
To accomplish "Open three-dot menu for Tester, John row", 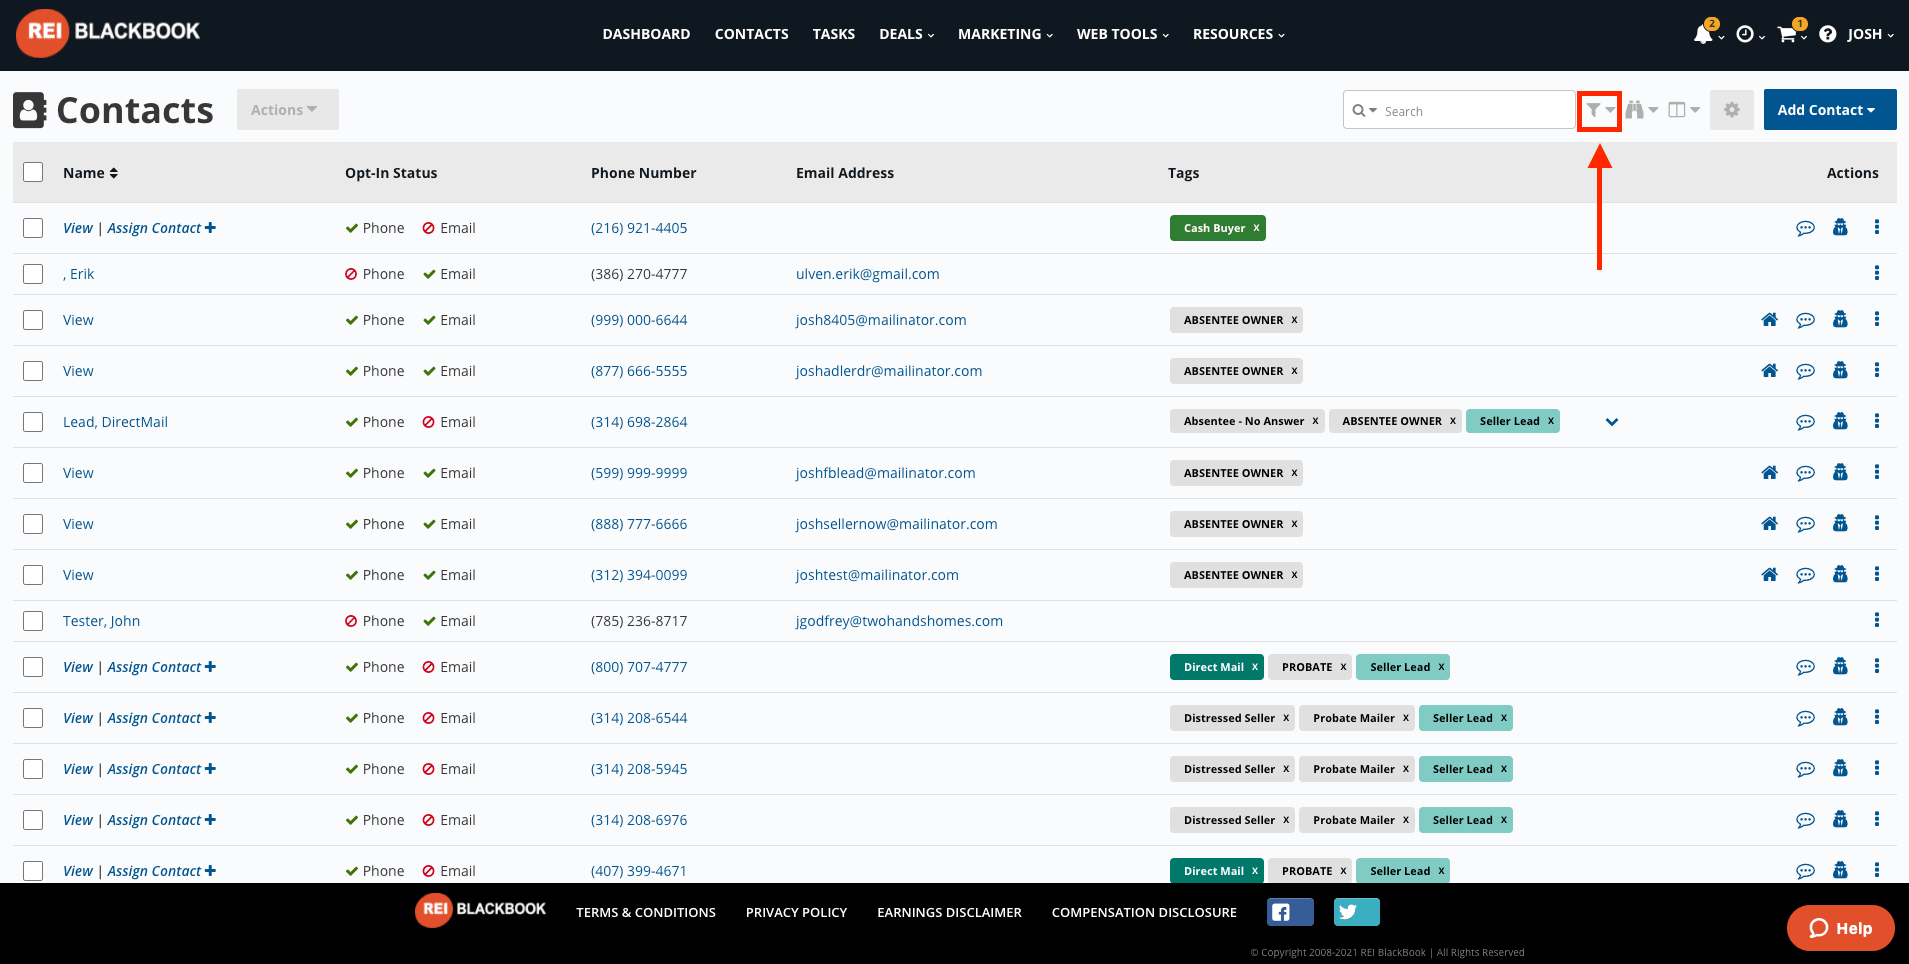I will 1877,620.
